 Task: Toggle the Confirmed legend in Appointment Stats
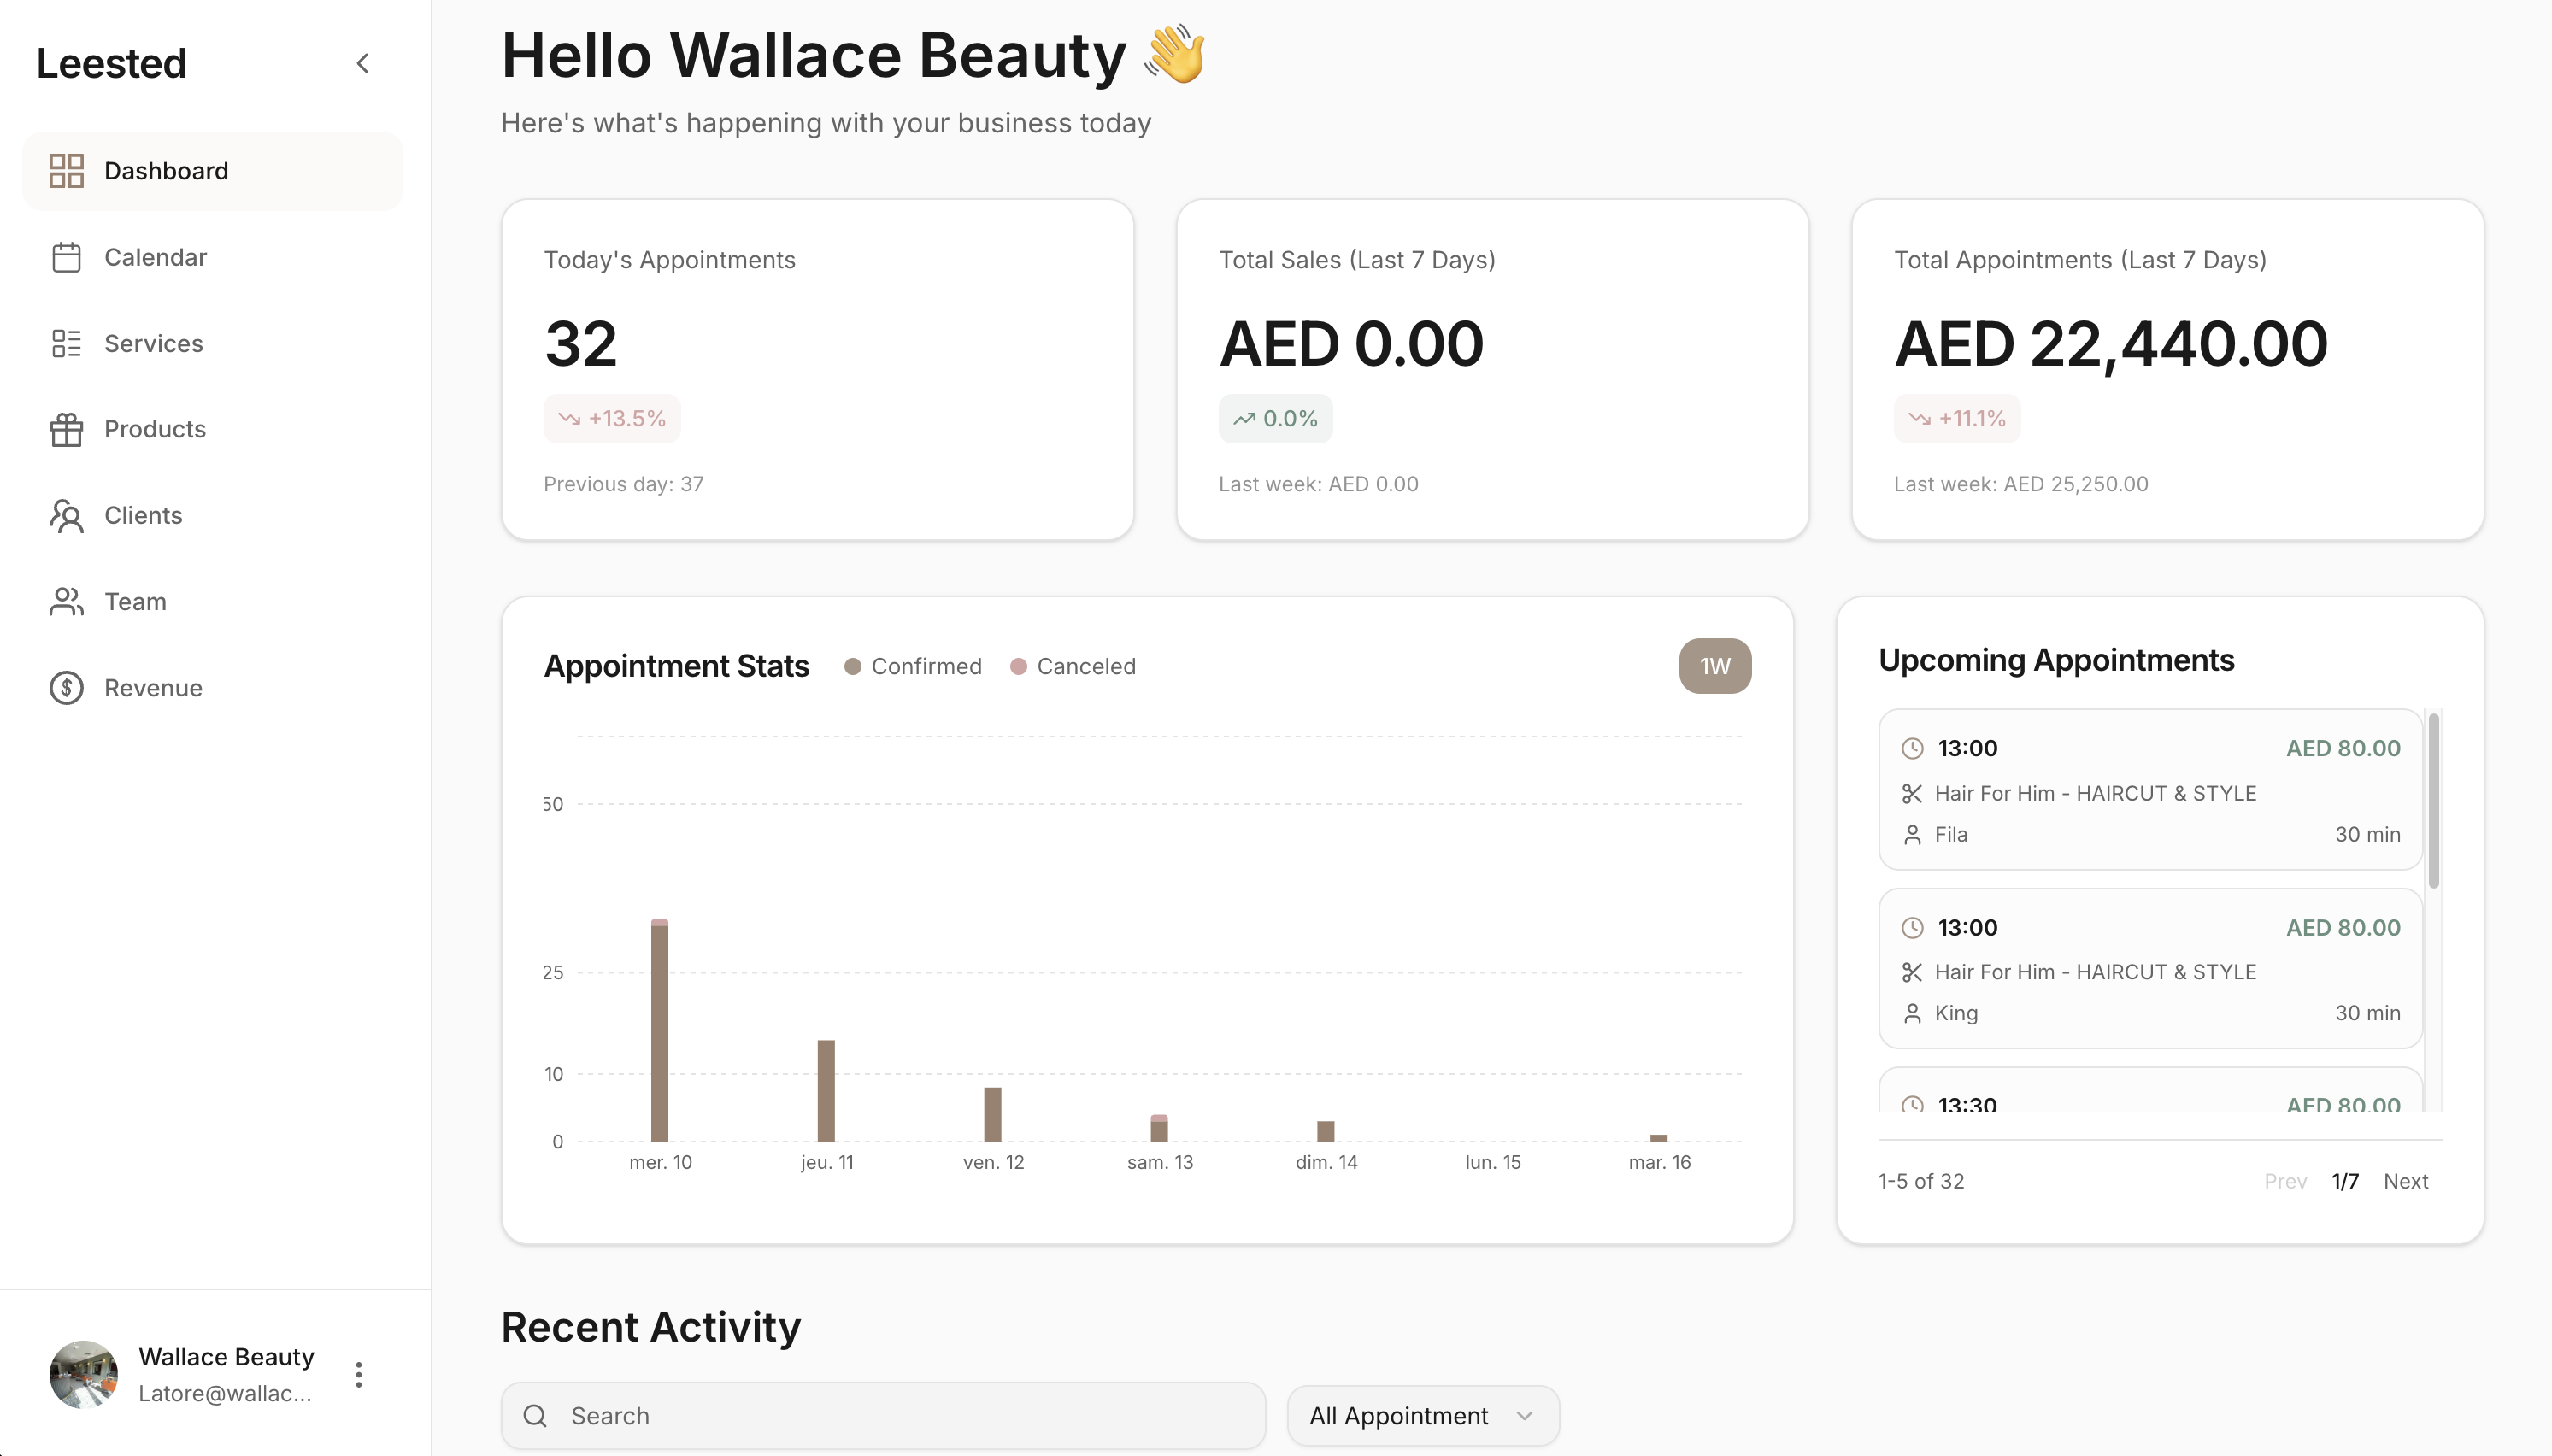912,665
